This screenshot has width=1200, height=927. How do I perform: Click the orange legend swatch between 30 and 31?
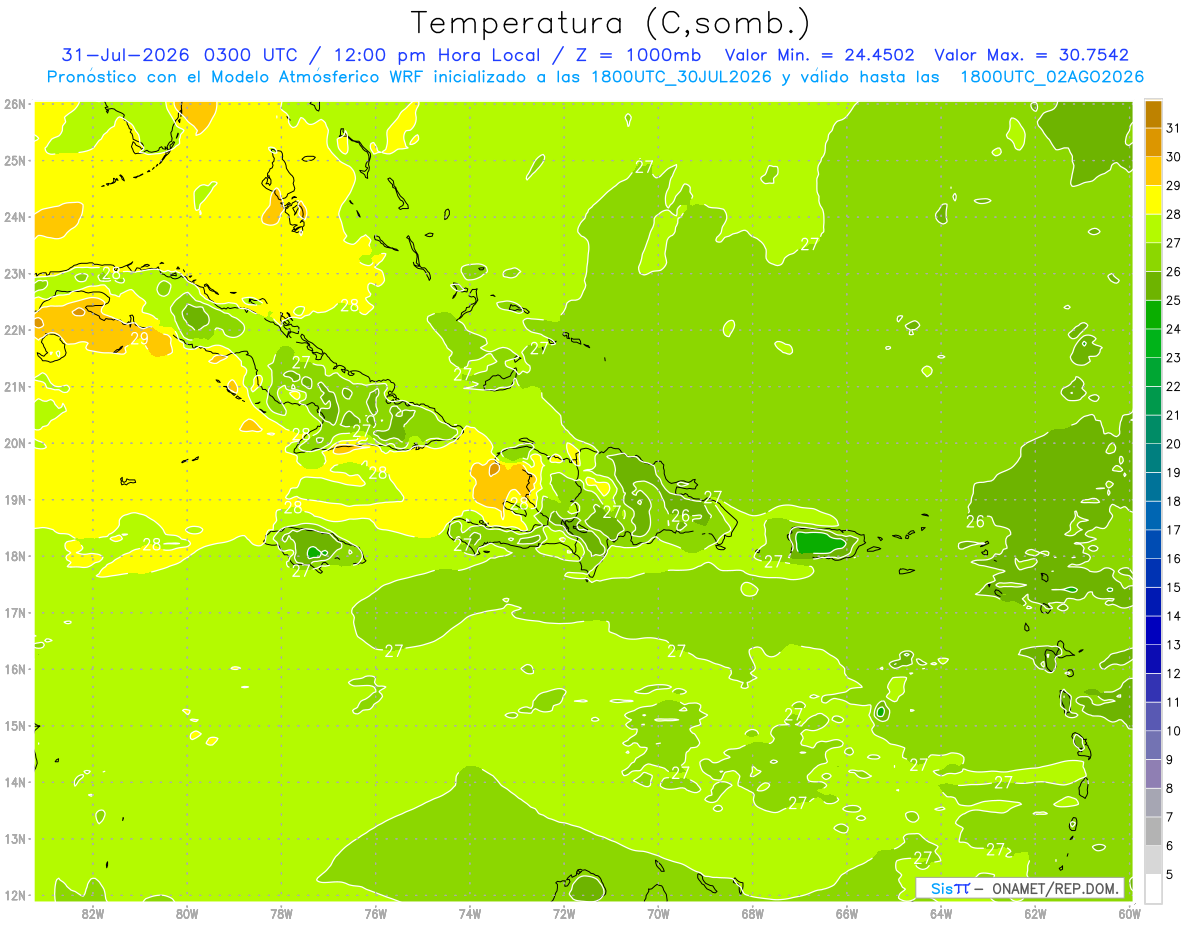click(1153, 142)
